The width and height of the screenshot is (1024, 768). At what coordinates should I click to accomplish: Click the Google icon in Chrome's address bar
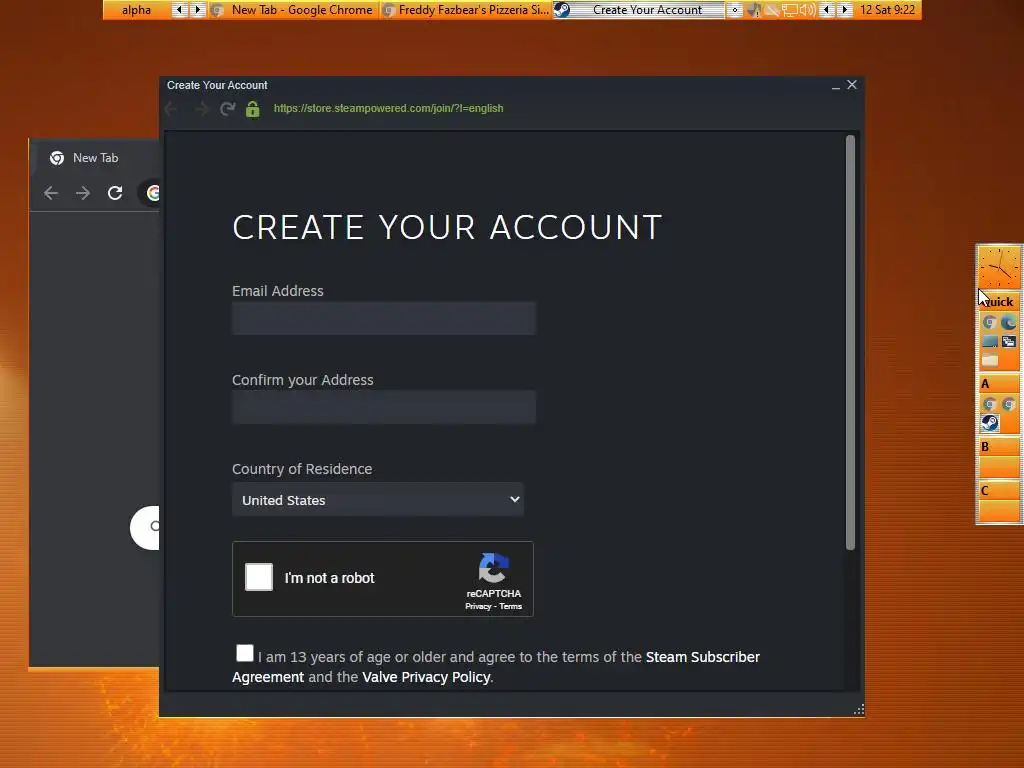pos(153,193)
